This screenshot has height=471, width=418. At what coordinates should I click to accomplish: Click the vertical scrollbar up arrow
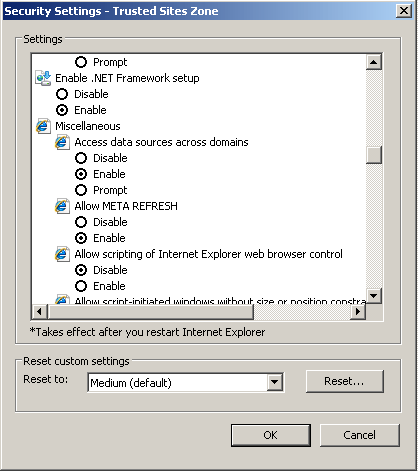tap(374, 62)
